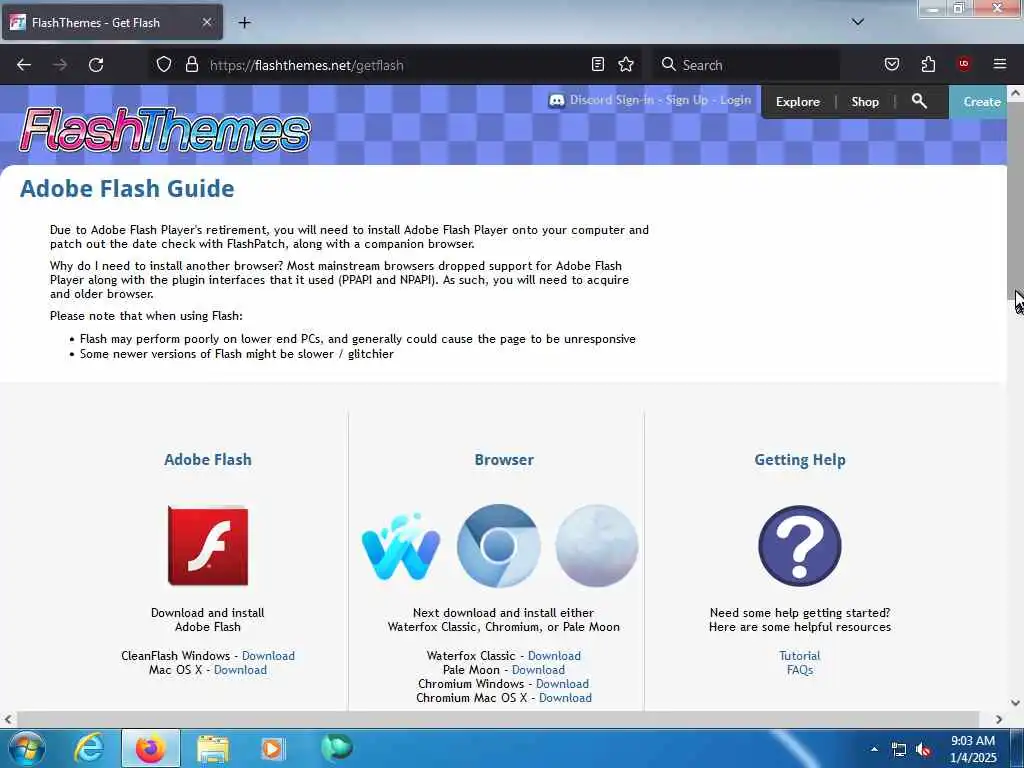Viewport: 1024px width, 768px height.
Task: Reload the page with the refresh icon
Action: (96, 65)
